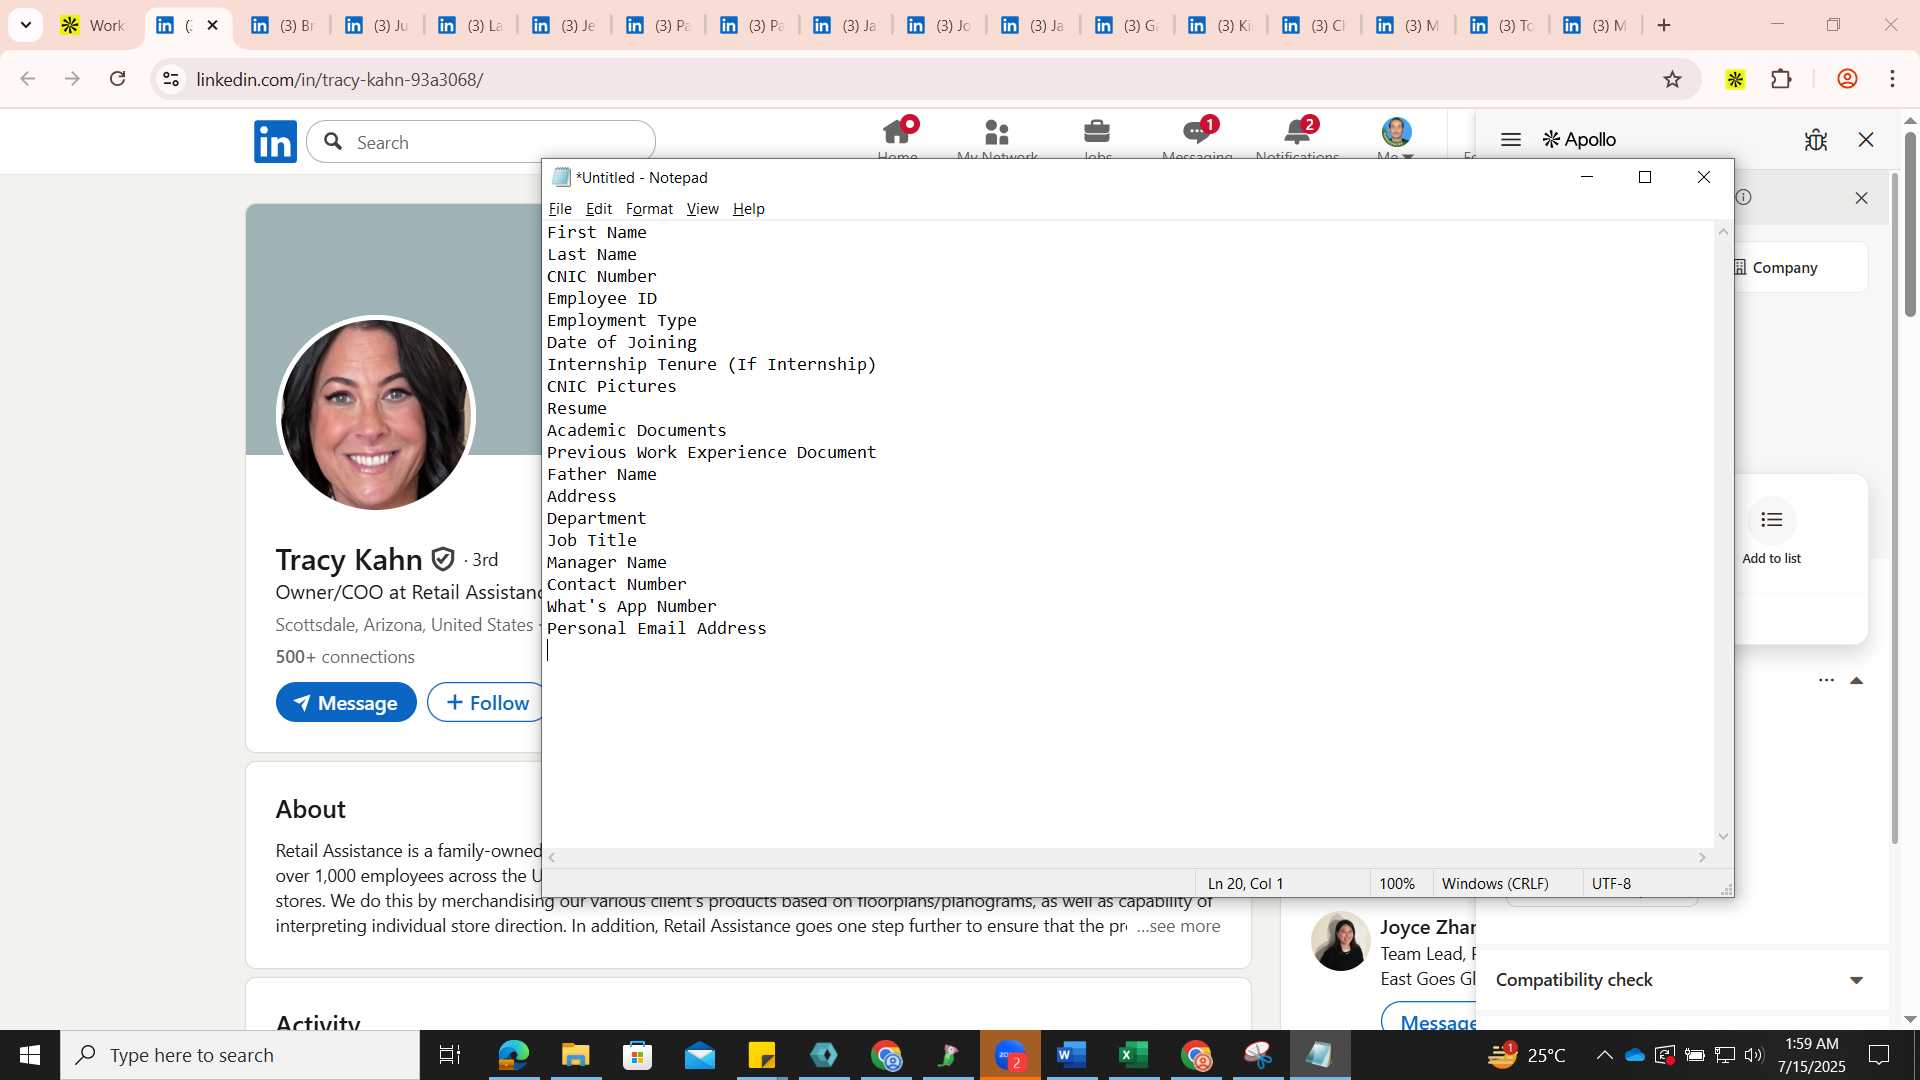This screenshot has height=1080, width=1920.
Task: Open Excel from taskbar
Action: tap(1133, 1055)
